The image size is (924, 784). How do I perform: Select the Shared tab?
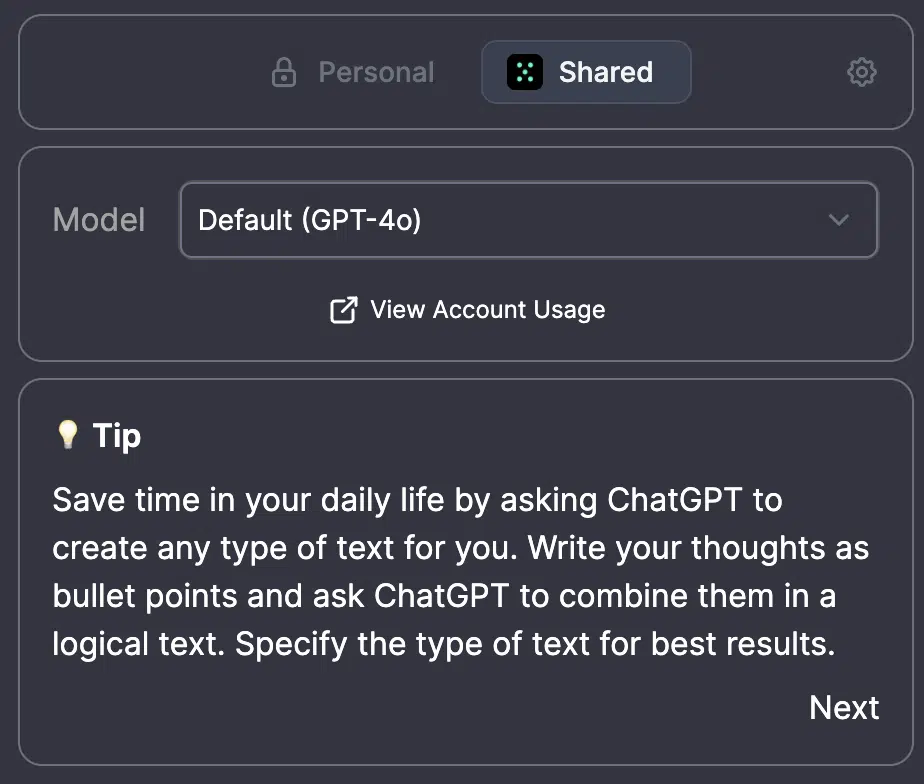point(586,72)
